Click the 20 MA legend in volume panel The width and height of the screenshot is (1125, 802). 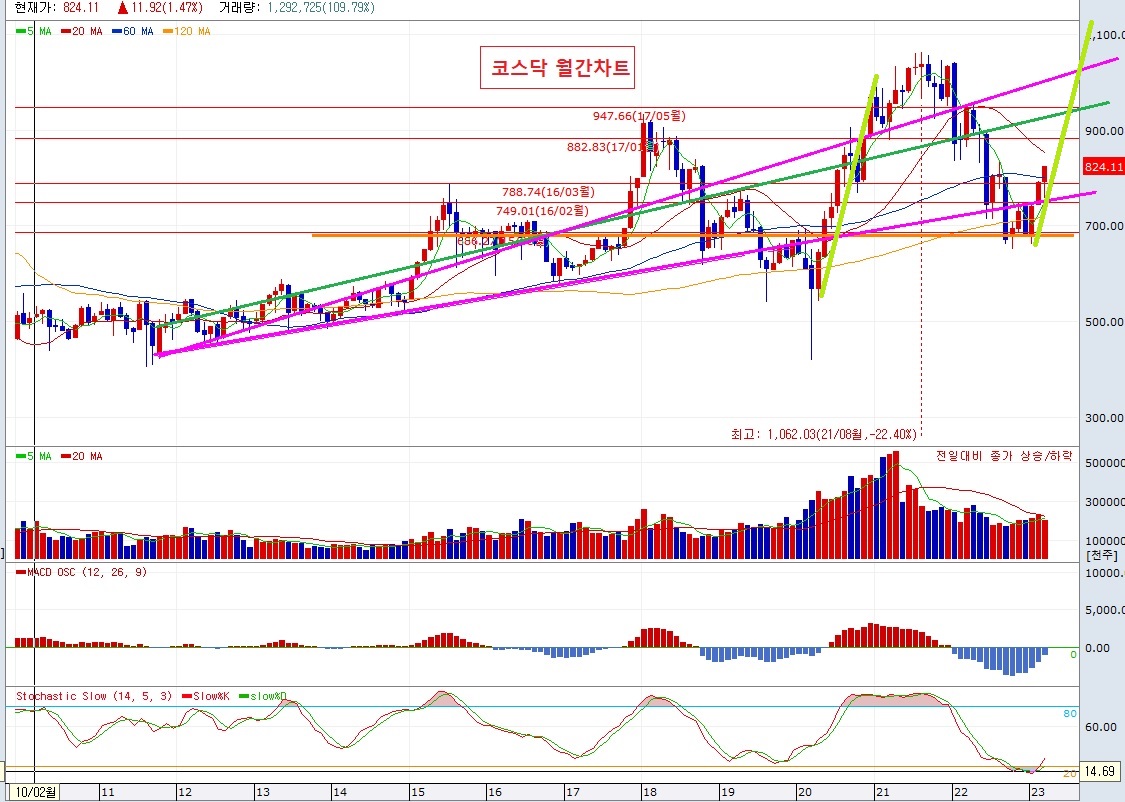click(82, 456)
